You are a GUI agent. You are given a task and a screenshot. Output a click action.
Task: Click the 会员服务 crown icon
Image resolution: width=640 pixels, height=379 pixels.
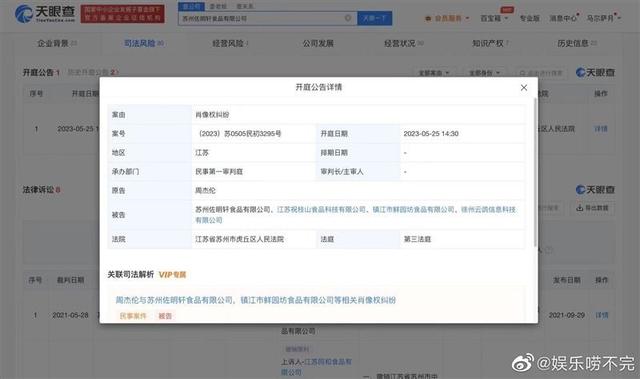428,19
